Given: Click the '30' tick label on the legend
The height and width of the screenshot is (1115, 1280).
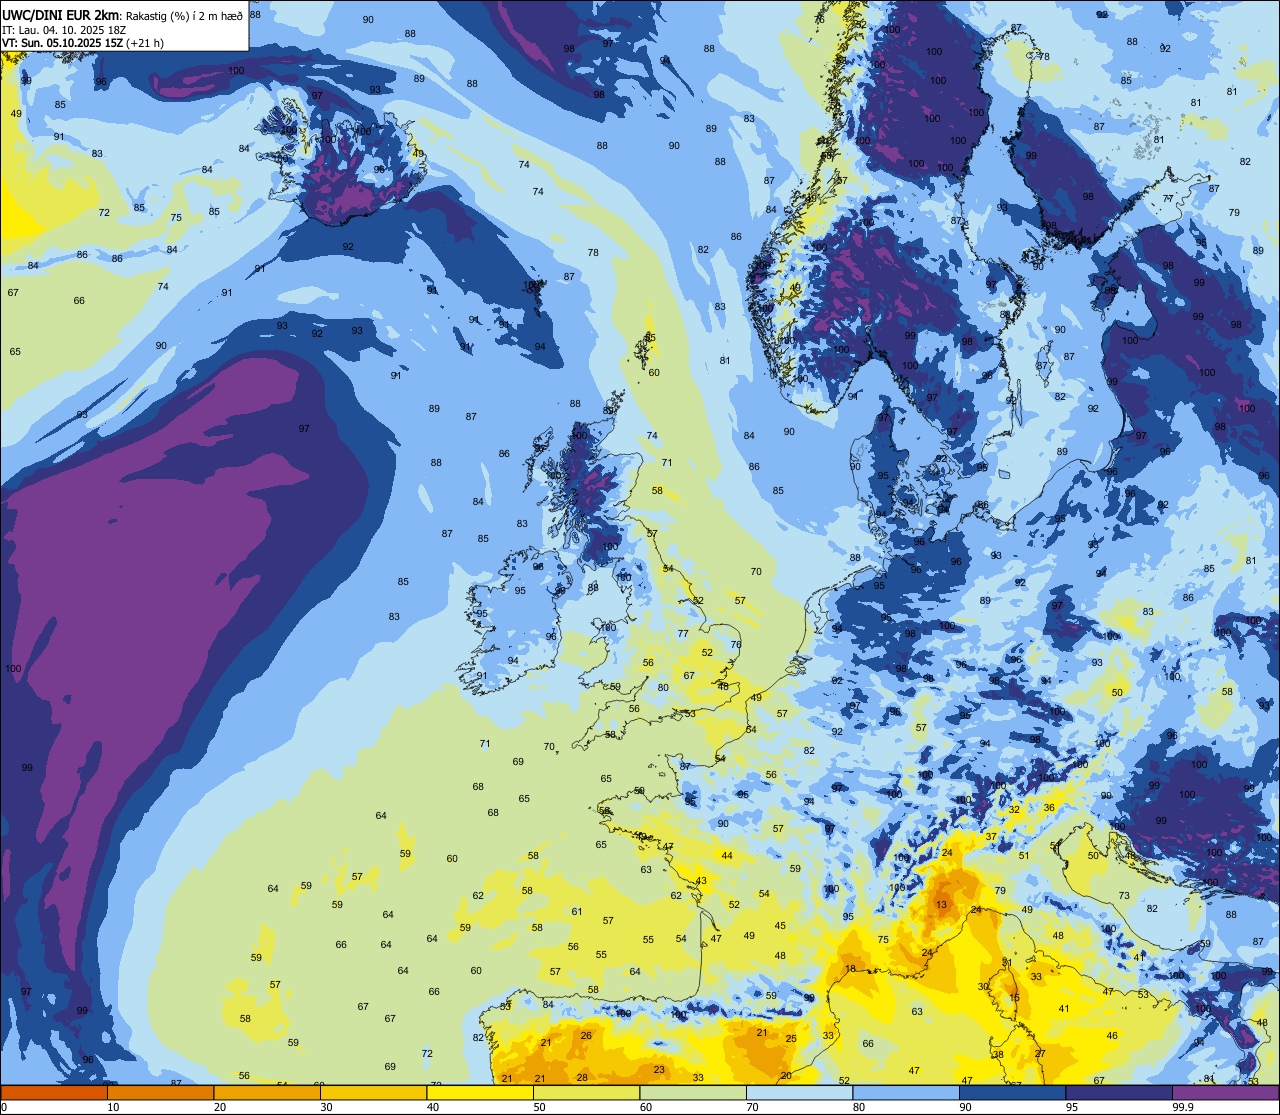Looking at the screenshot, I should click(x=326, y=1107).
